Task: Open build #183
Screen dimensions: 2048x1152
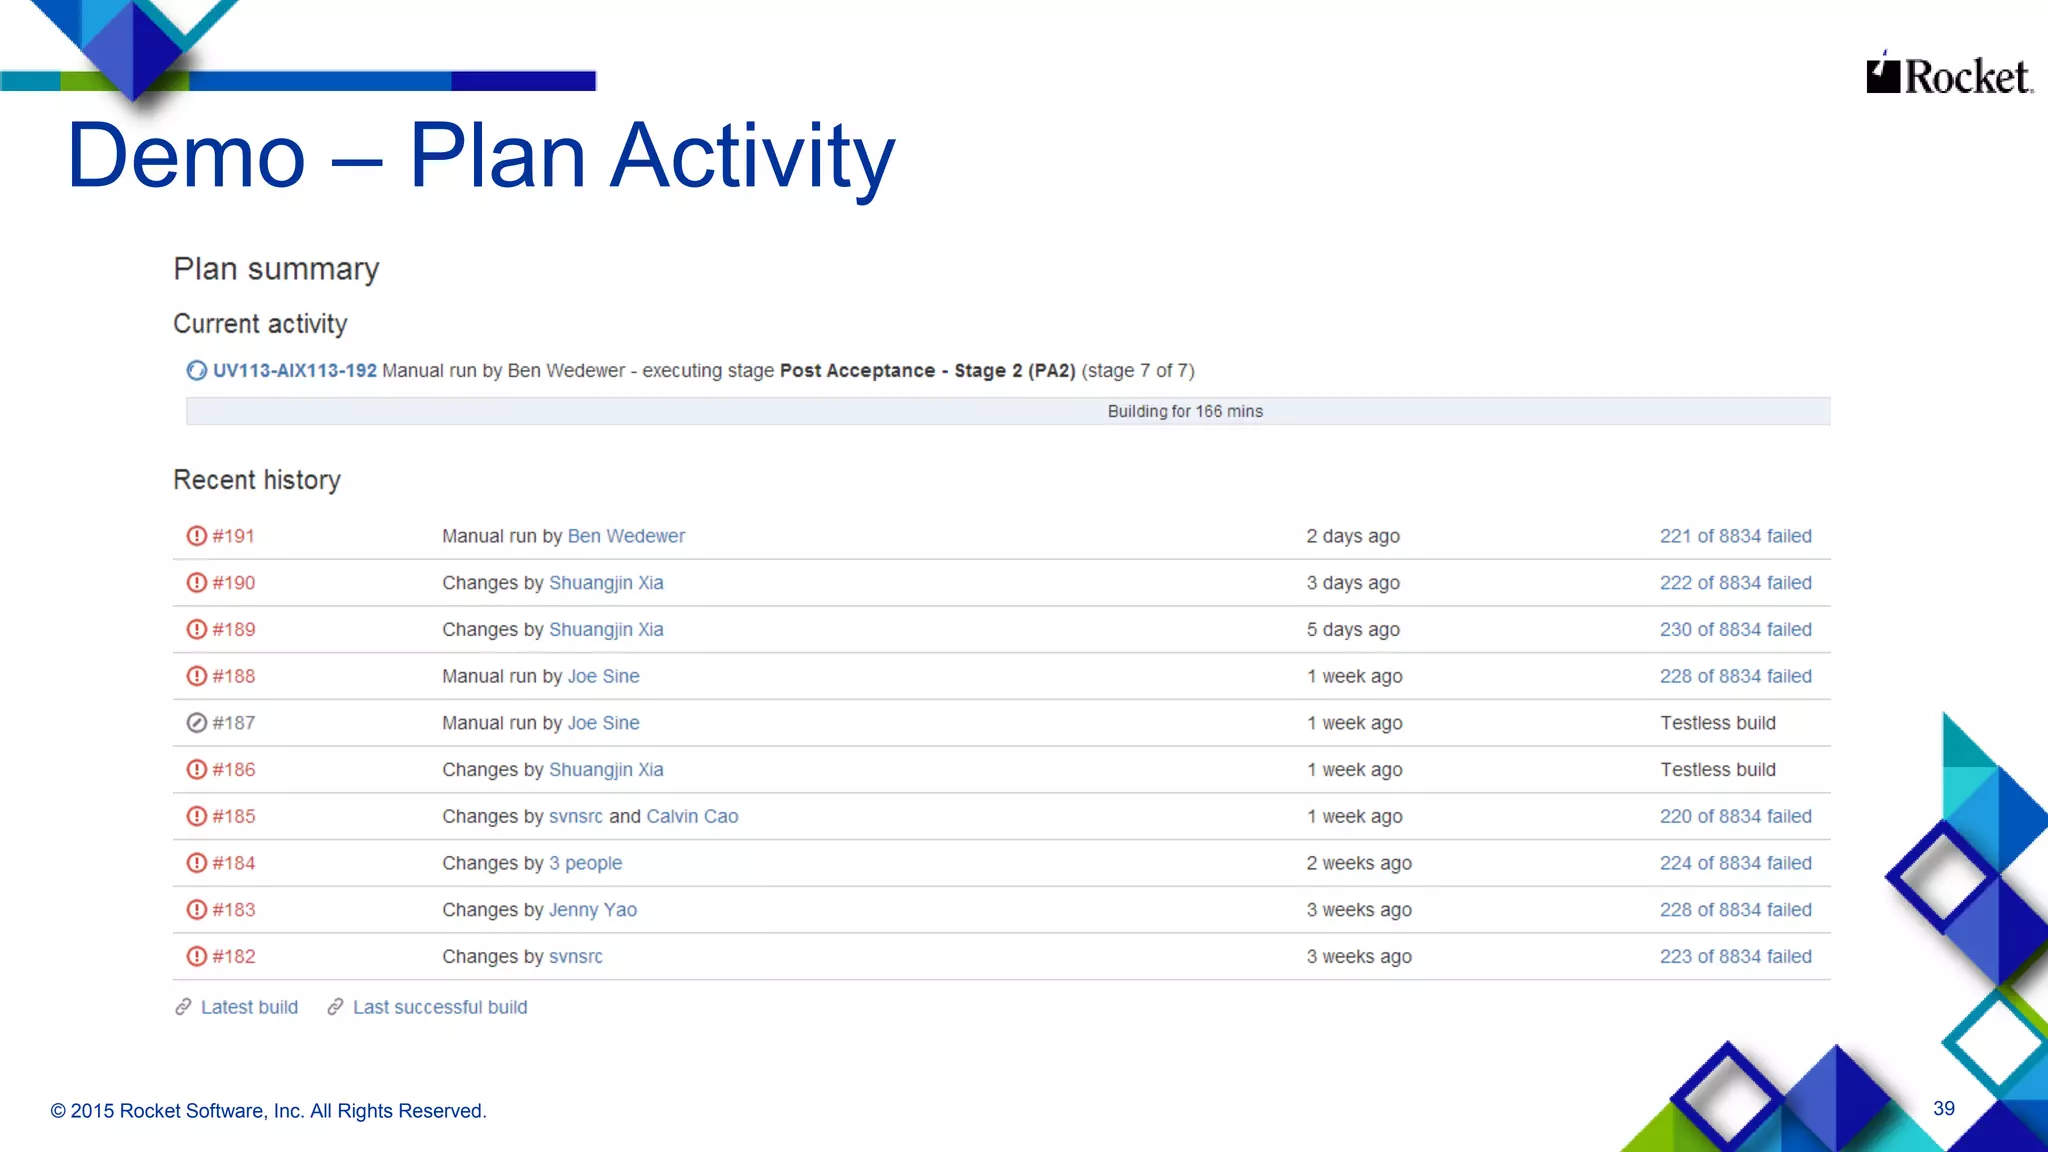Action: coord(234,910)
